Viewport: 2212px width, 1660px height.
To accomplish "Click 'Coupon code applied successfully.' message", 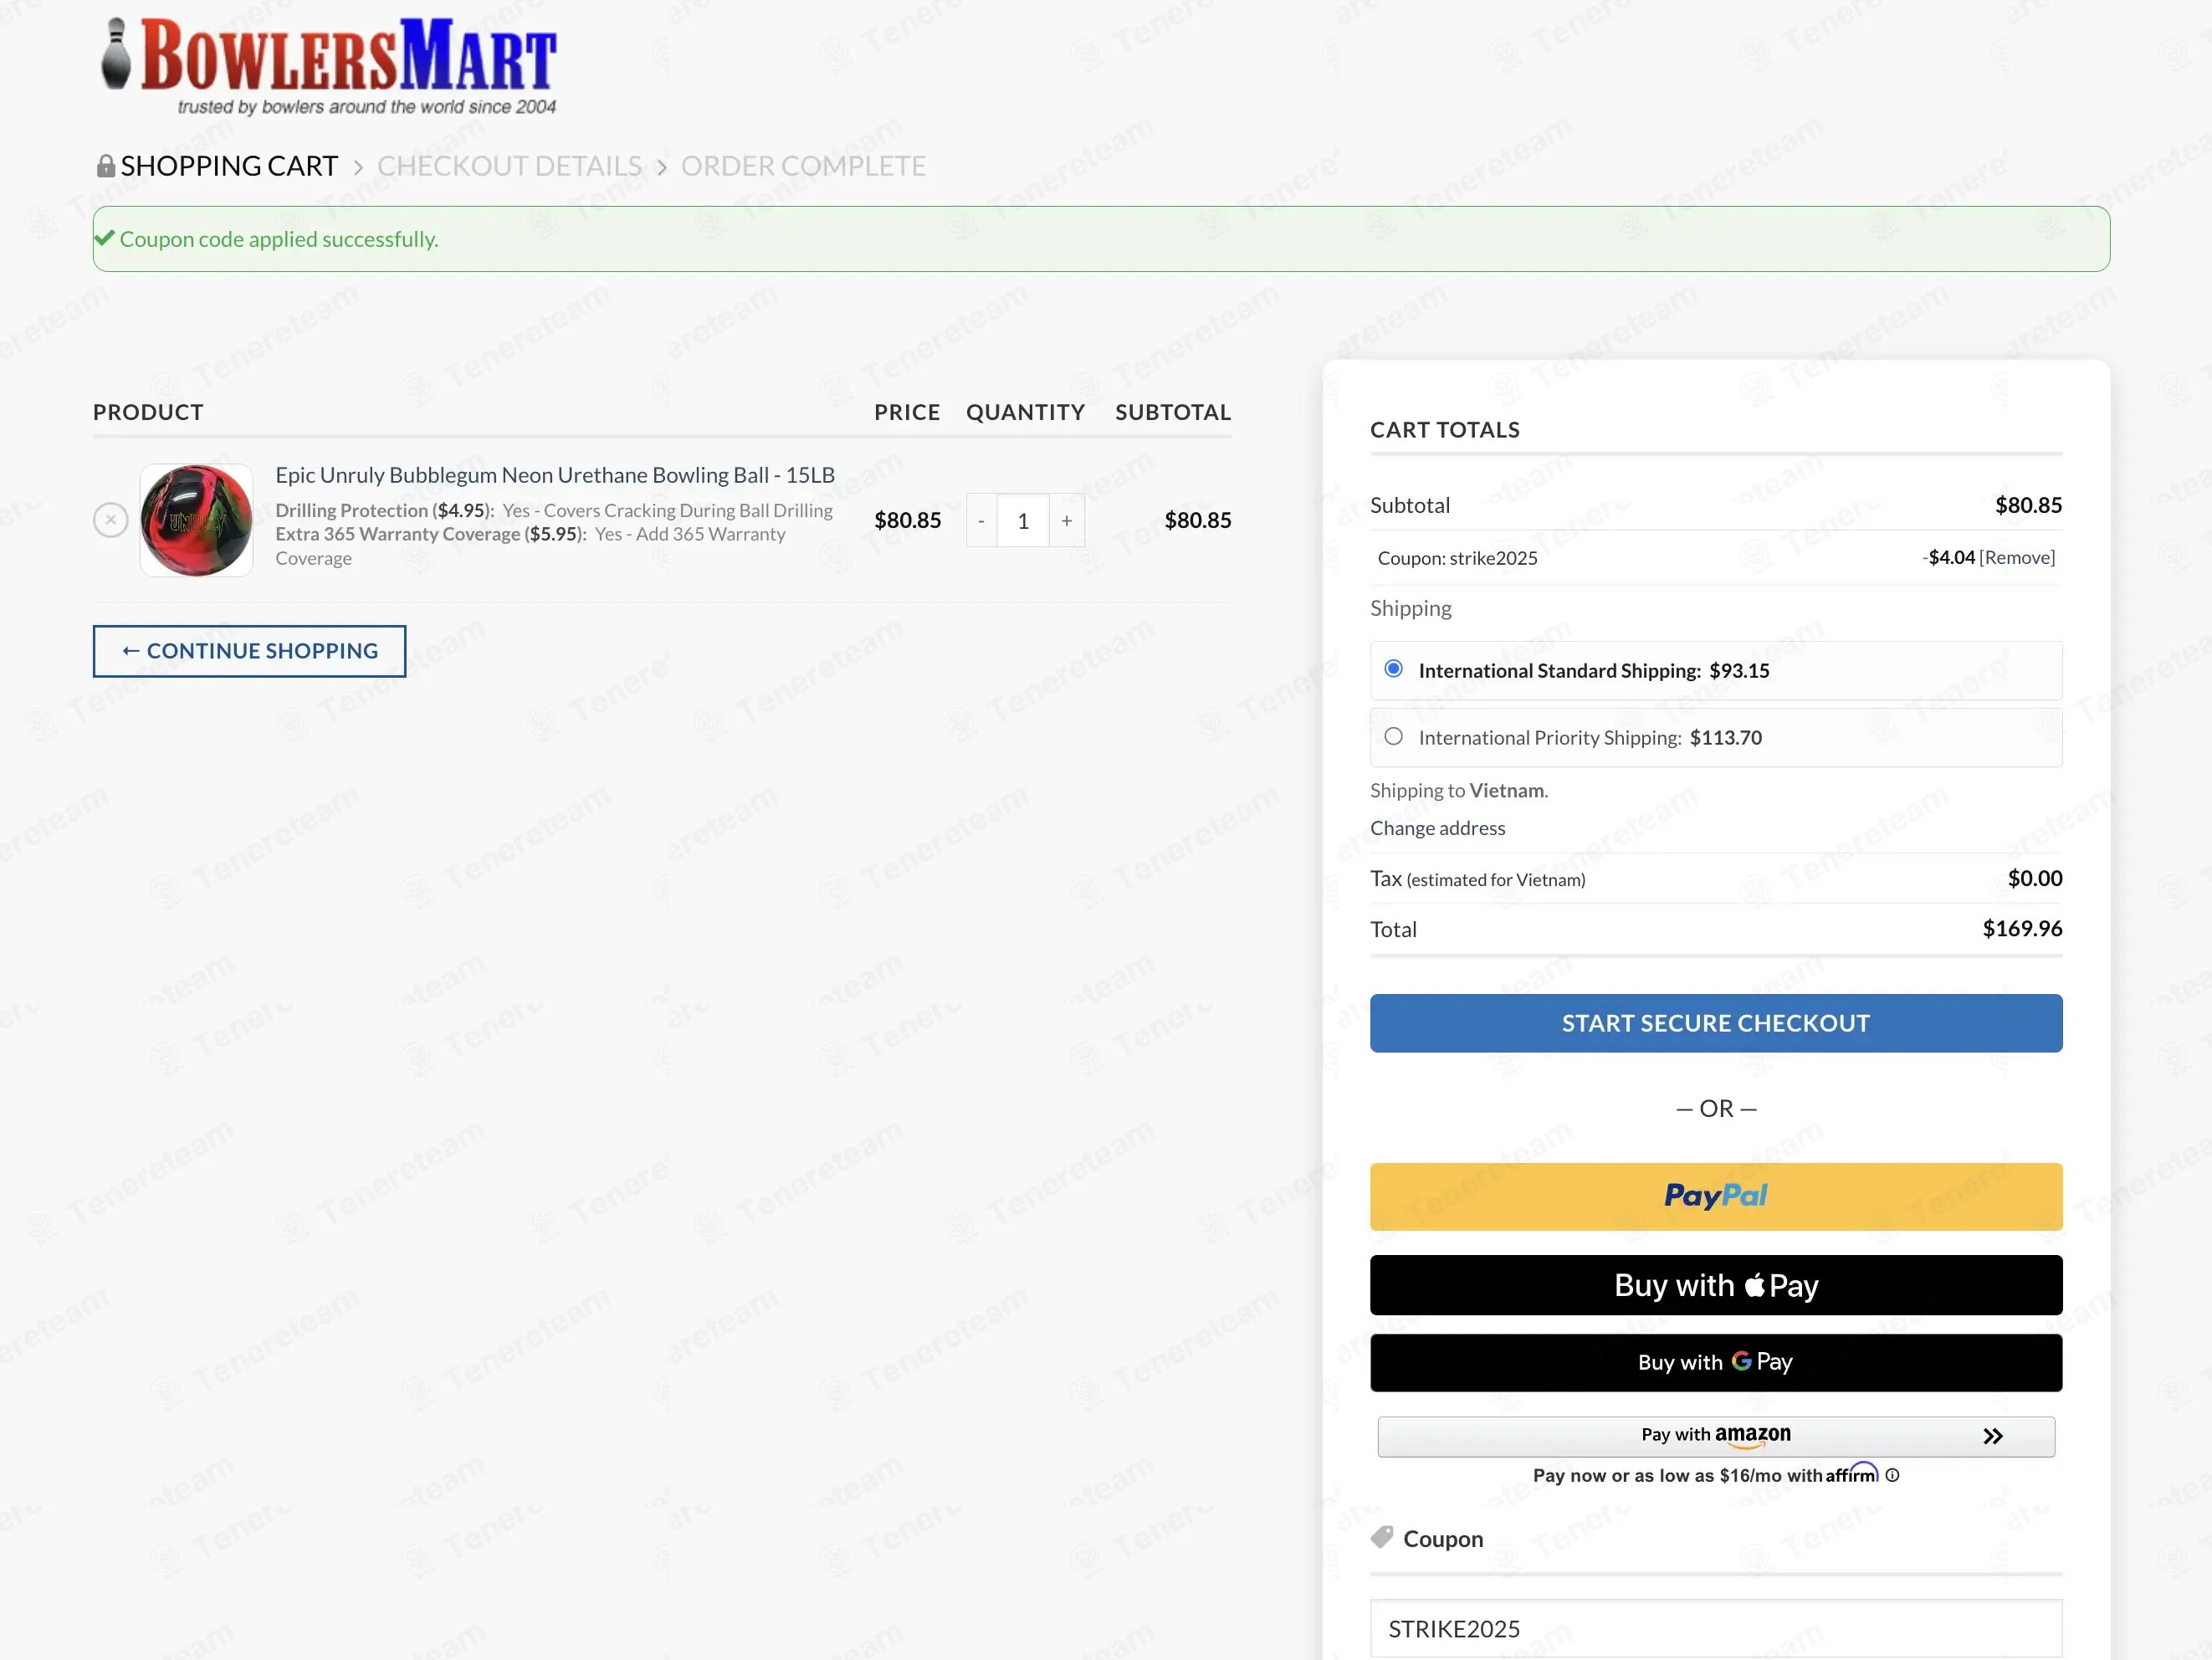I will [279, 239].
